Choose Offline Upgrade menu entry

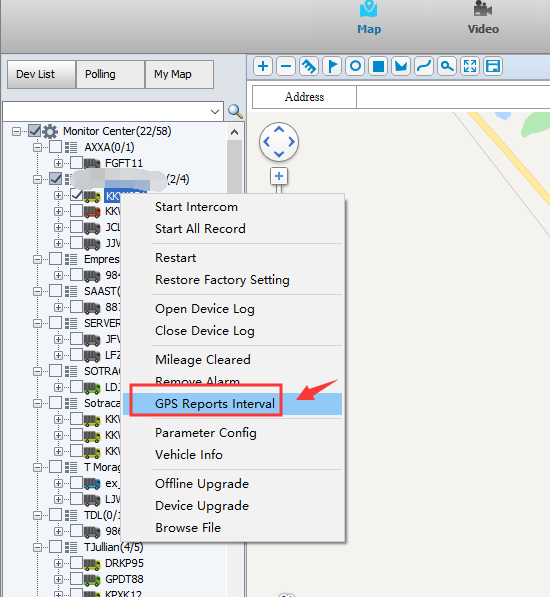(232, 484)
